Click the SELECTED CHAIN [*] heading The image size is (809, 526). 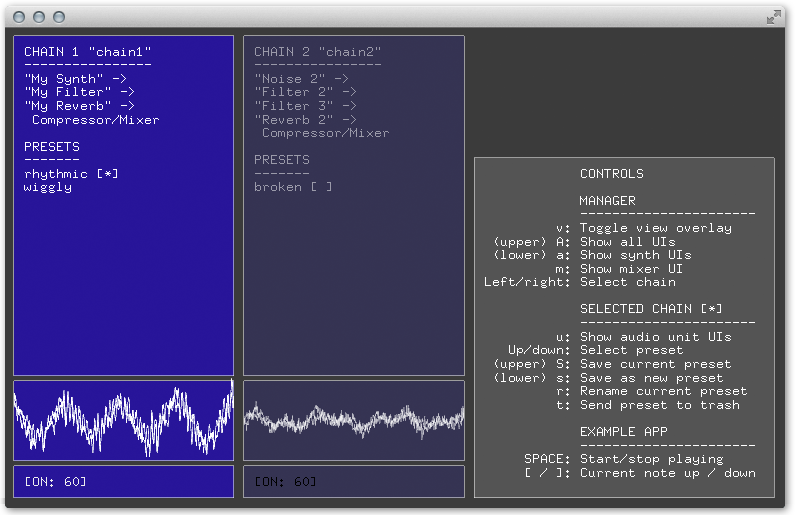tap(651, 309)
